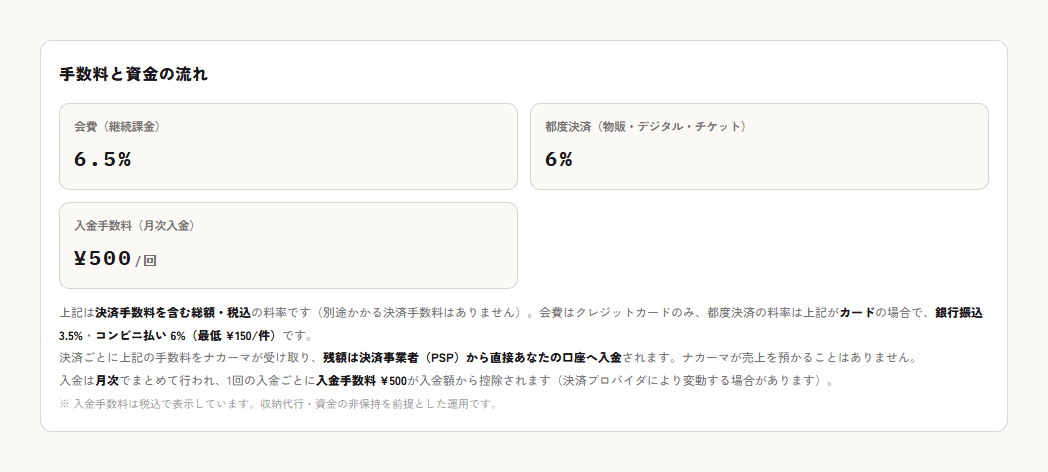
Task: Click 残額は決済事業者（PSP）から直接あなたの口座へ入金 text
Action: coord(473,358)
